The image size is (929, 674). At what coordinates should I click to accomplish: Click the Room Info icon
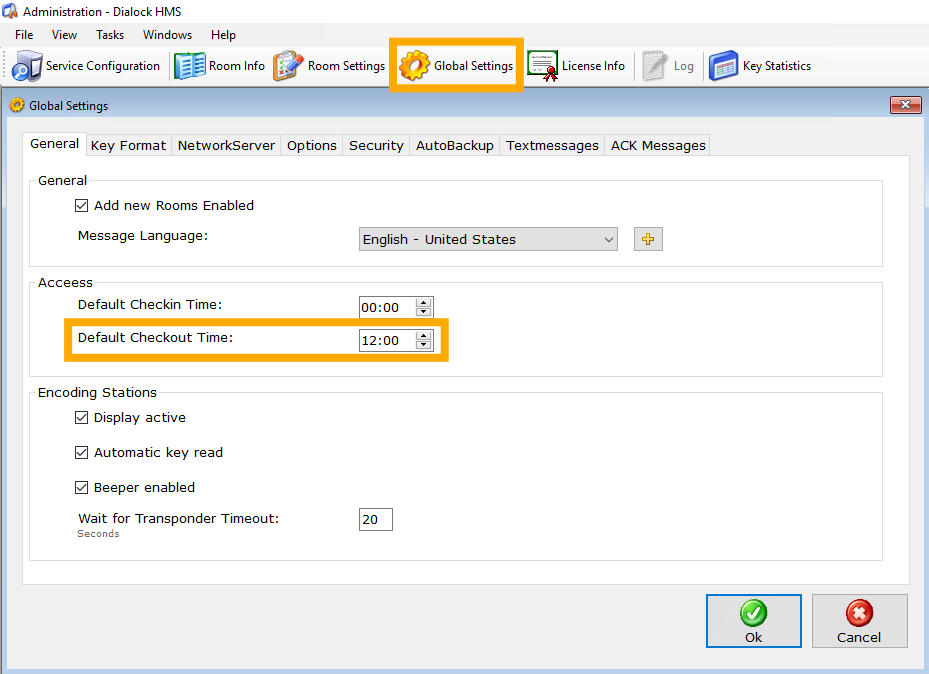click(x=190, y=66)
